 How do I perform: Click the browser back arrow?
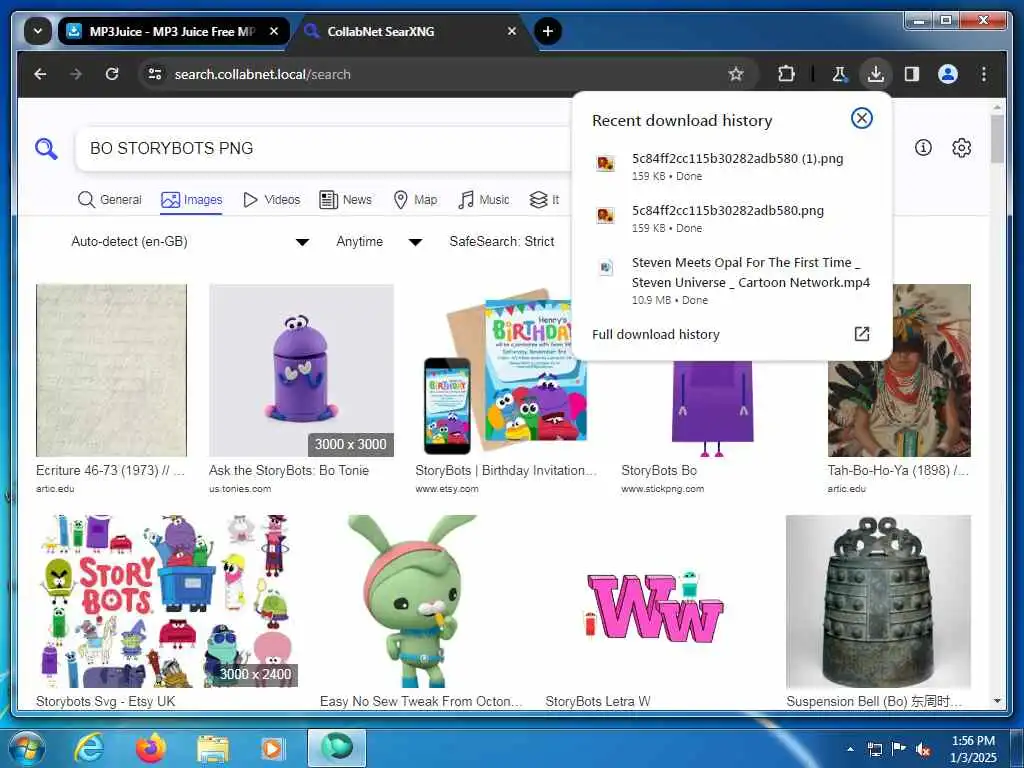pyautogui.click(x=40, y=74)
